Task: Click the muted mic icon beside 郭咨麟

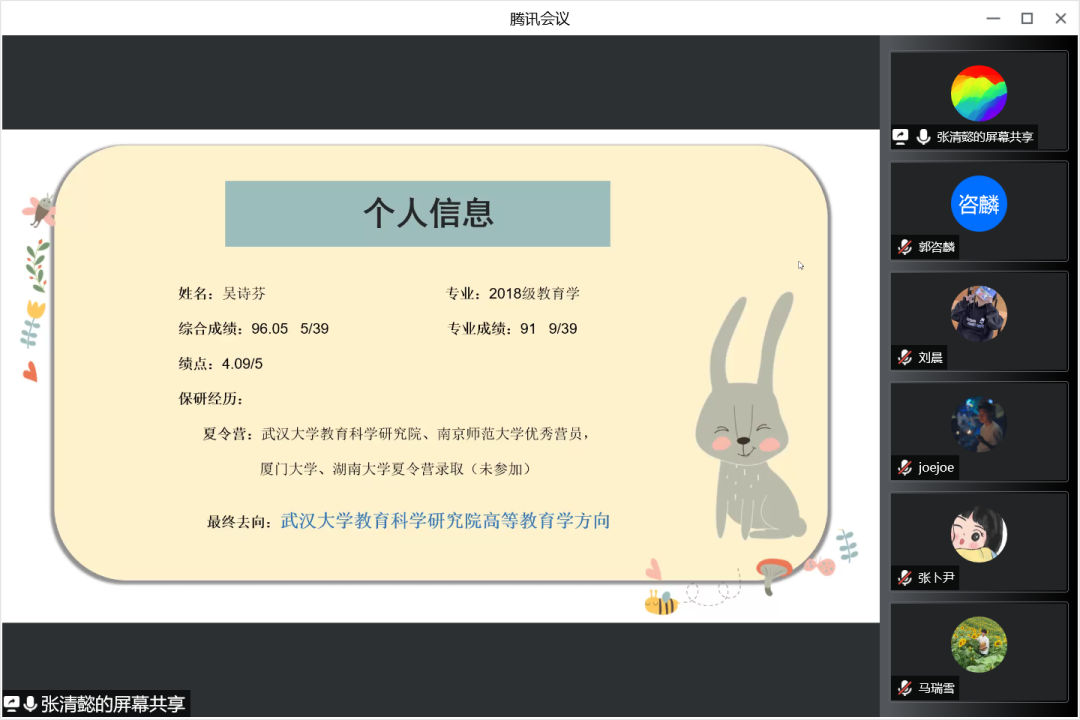Action: click(x=904, y=247)
